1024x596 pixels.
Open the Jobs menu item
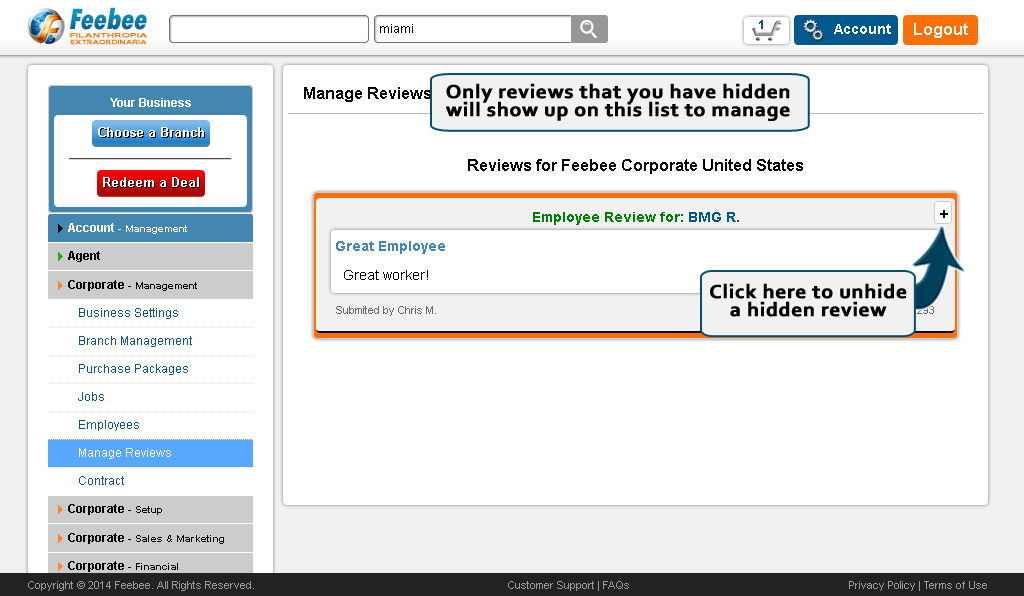click(90, 396)
